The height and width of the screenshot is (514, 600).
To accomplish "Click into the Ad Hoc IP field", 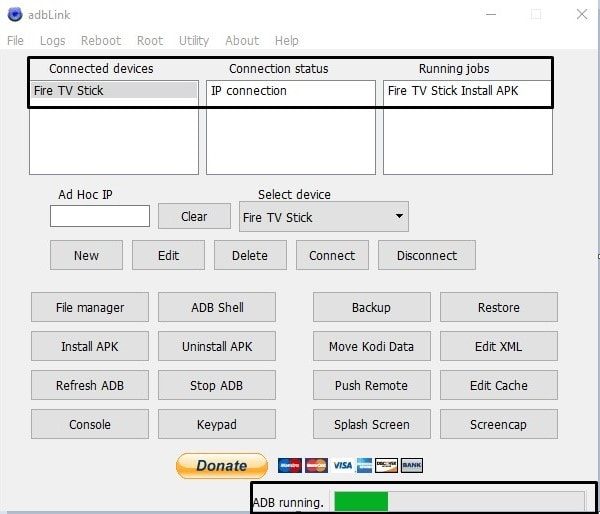I will point(99,216).
